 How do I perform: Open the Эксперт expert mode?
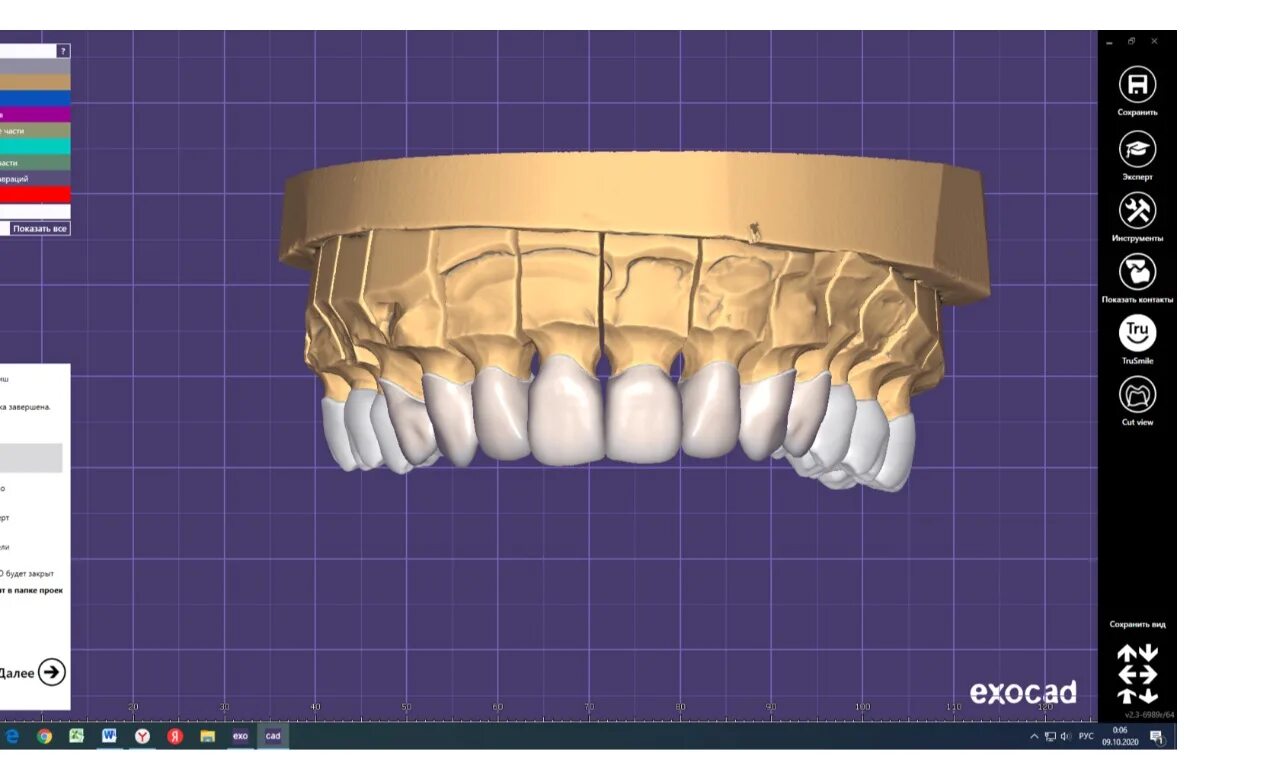pos(1137,149)
